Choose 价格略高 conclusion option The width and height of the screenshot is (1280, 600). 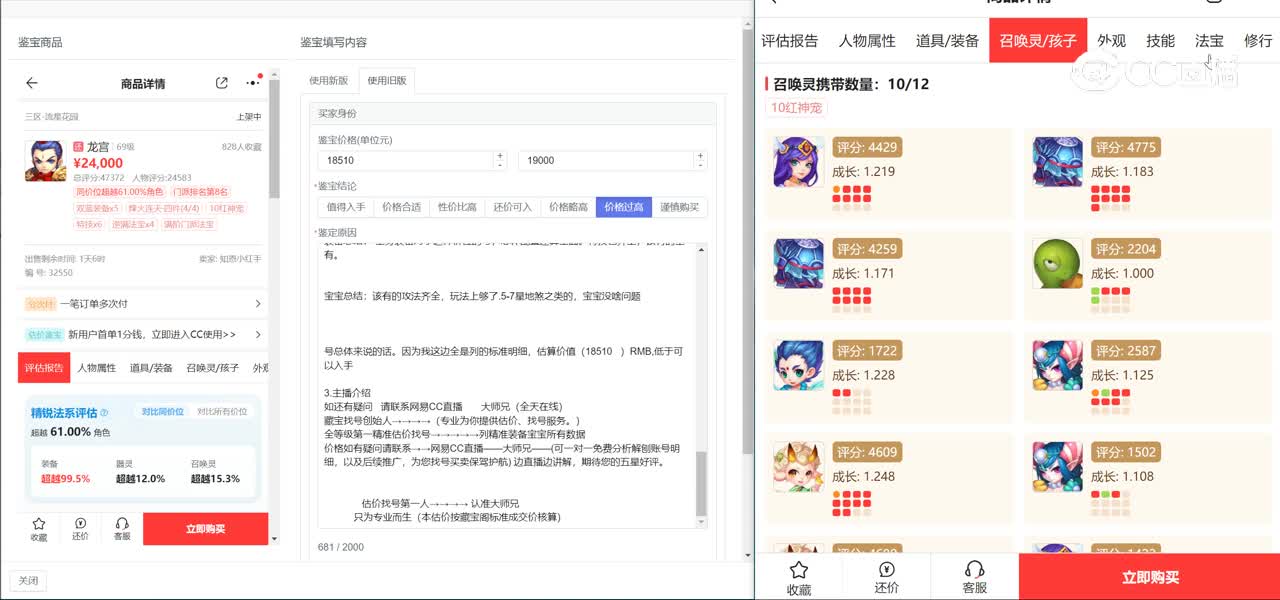tap(568, 207)
